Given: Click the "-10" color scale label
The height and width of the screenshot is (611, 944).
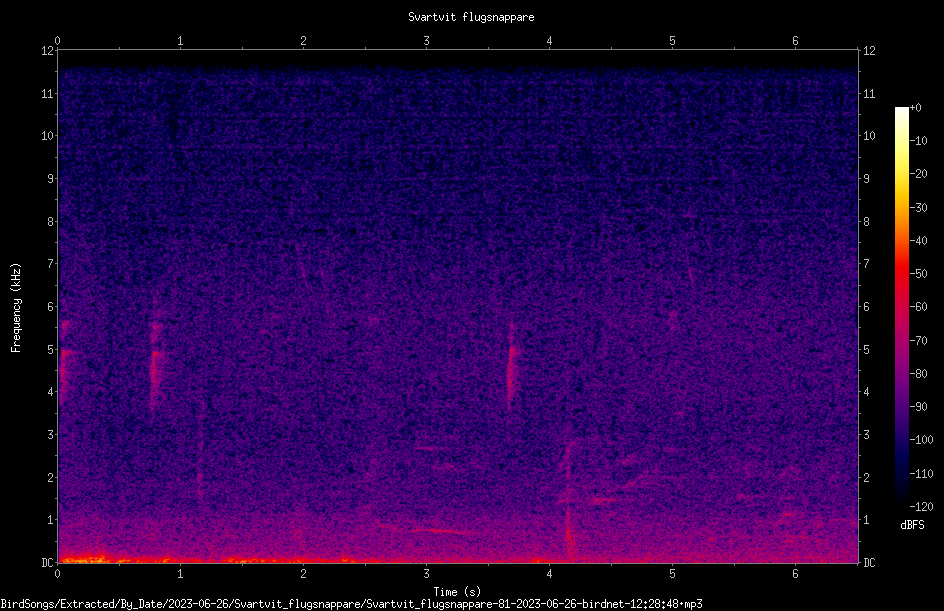Looking at the screenshot, I should coord(918,141).
